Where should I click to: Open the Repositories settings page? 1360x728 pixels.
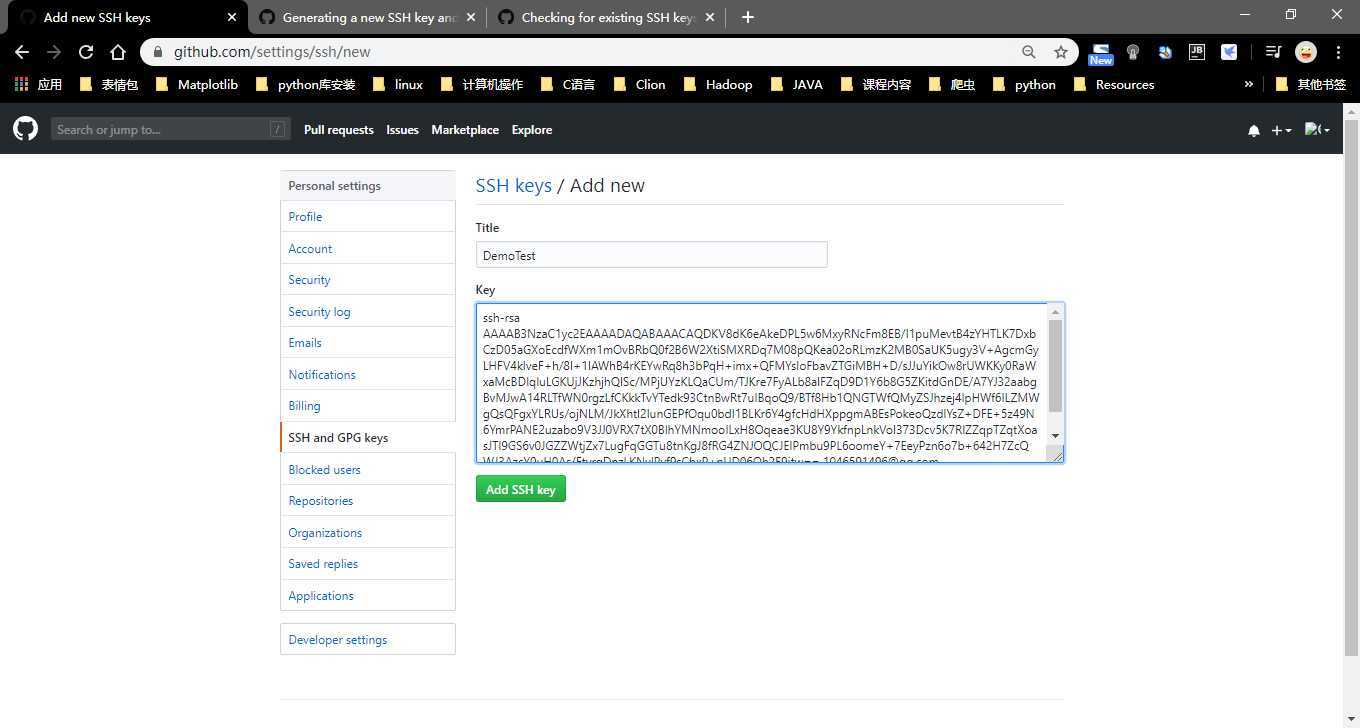pyautogui.click(x=368, y=501)
